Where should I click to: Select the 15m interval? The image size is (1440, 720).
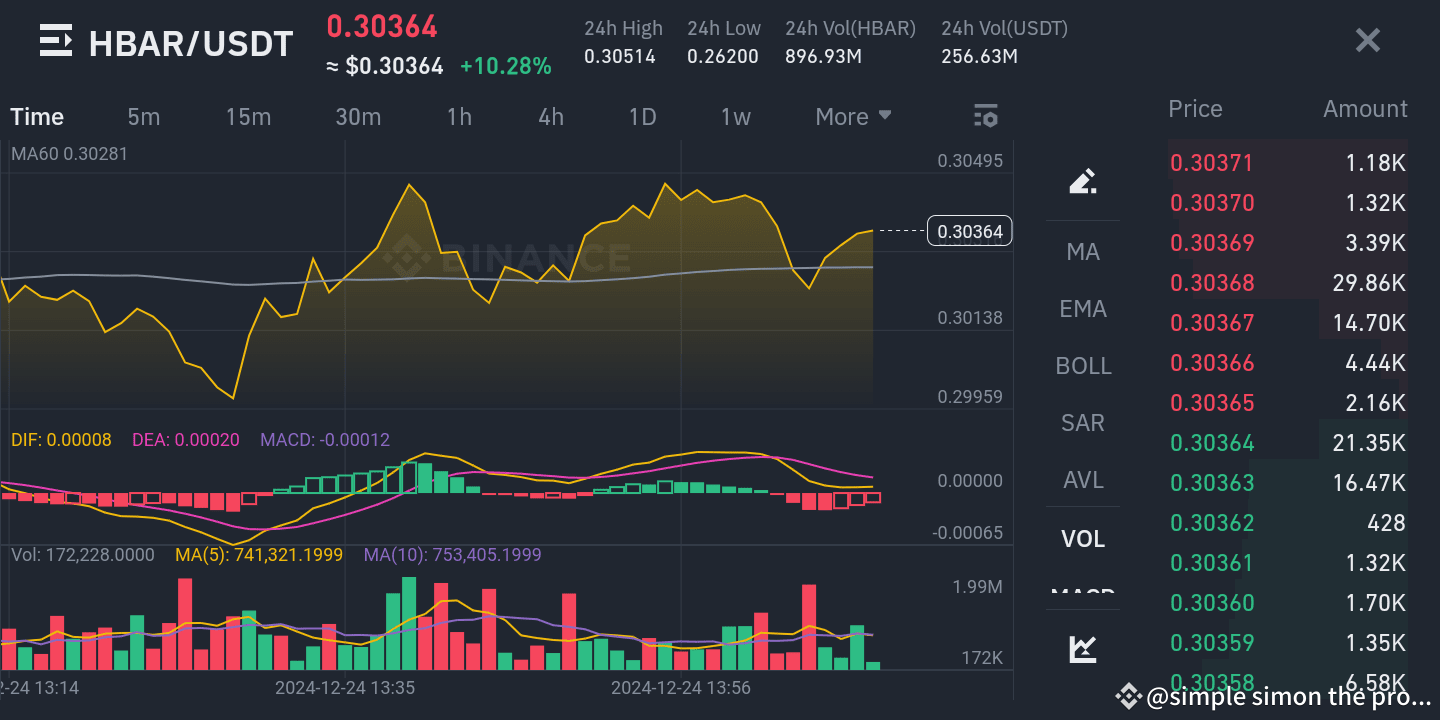pyautogui.click(x=248, y=116)
